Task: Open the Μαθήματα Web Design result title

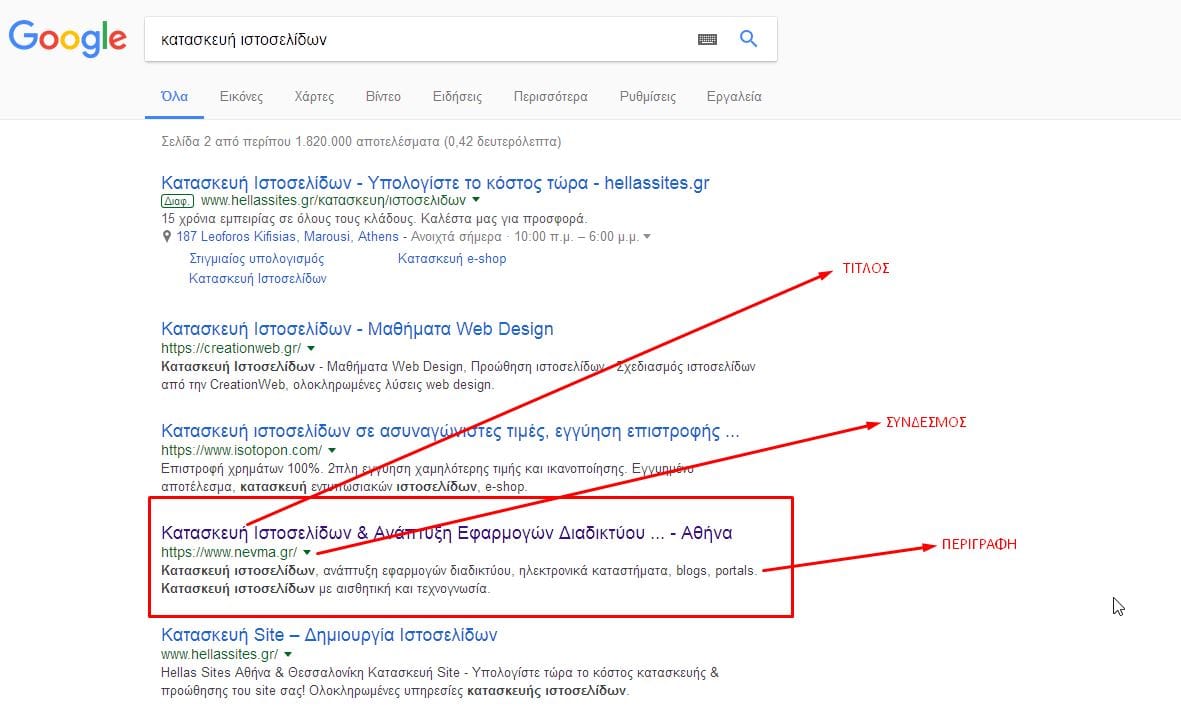Action: click(x=357, y=329)
